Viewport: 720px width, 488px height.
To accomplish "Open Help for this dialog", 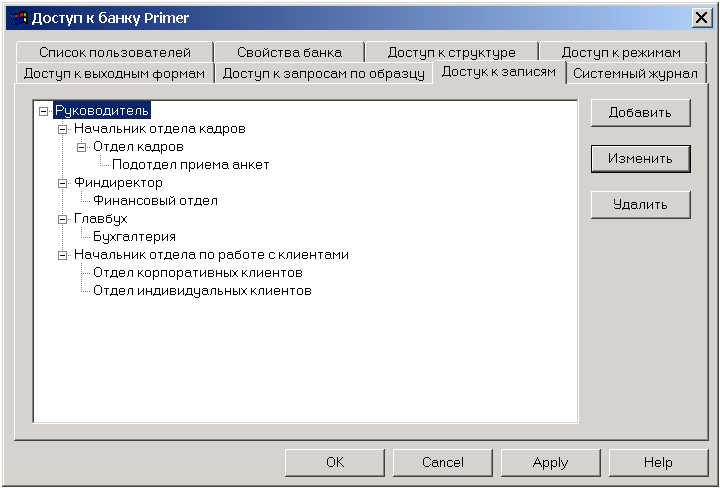I will coord(658,462).
